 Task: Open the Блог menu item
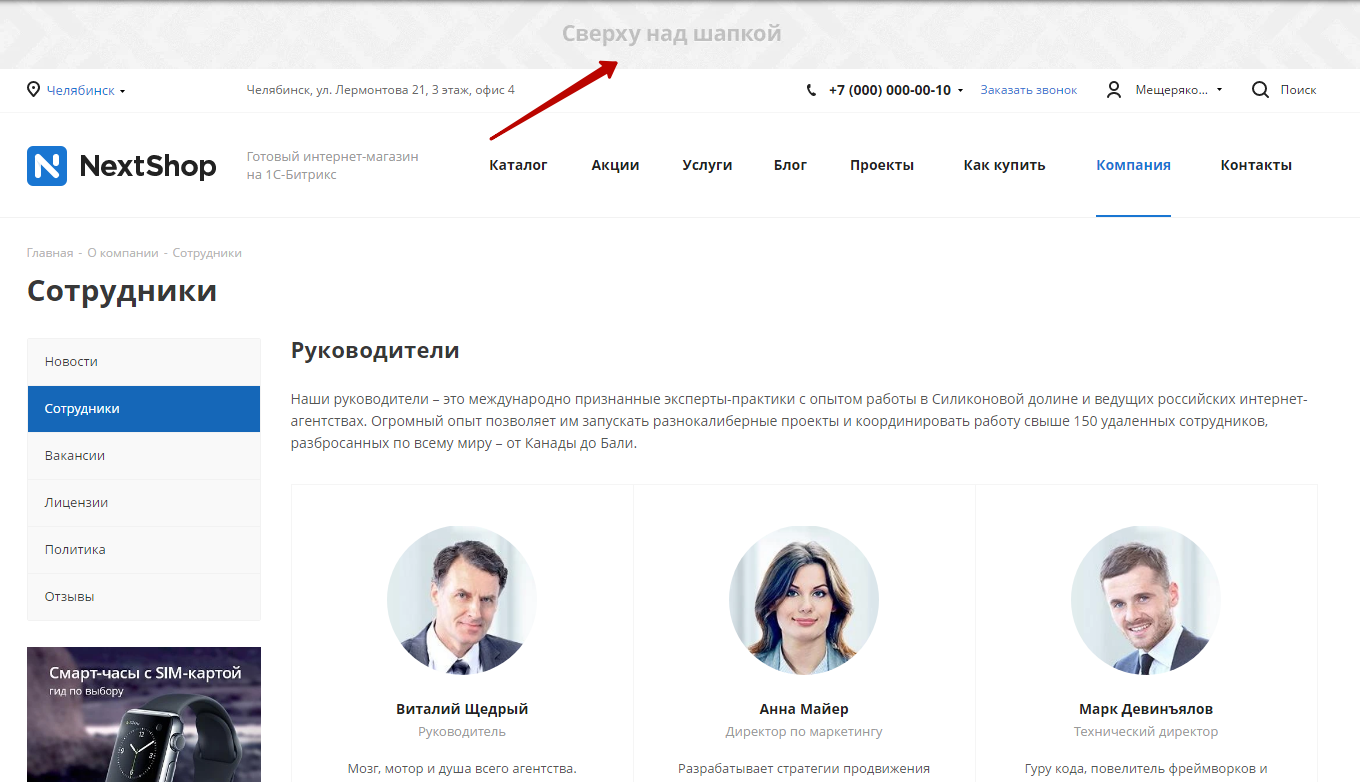[x=790, y=165]
